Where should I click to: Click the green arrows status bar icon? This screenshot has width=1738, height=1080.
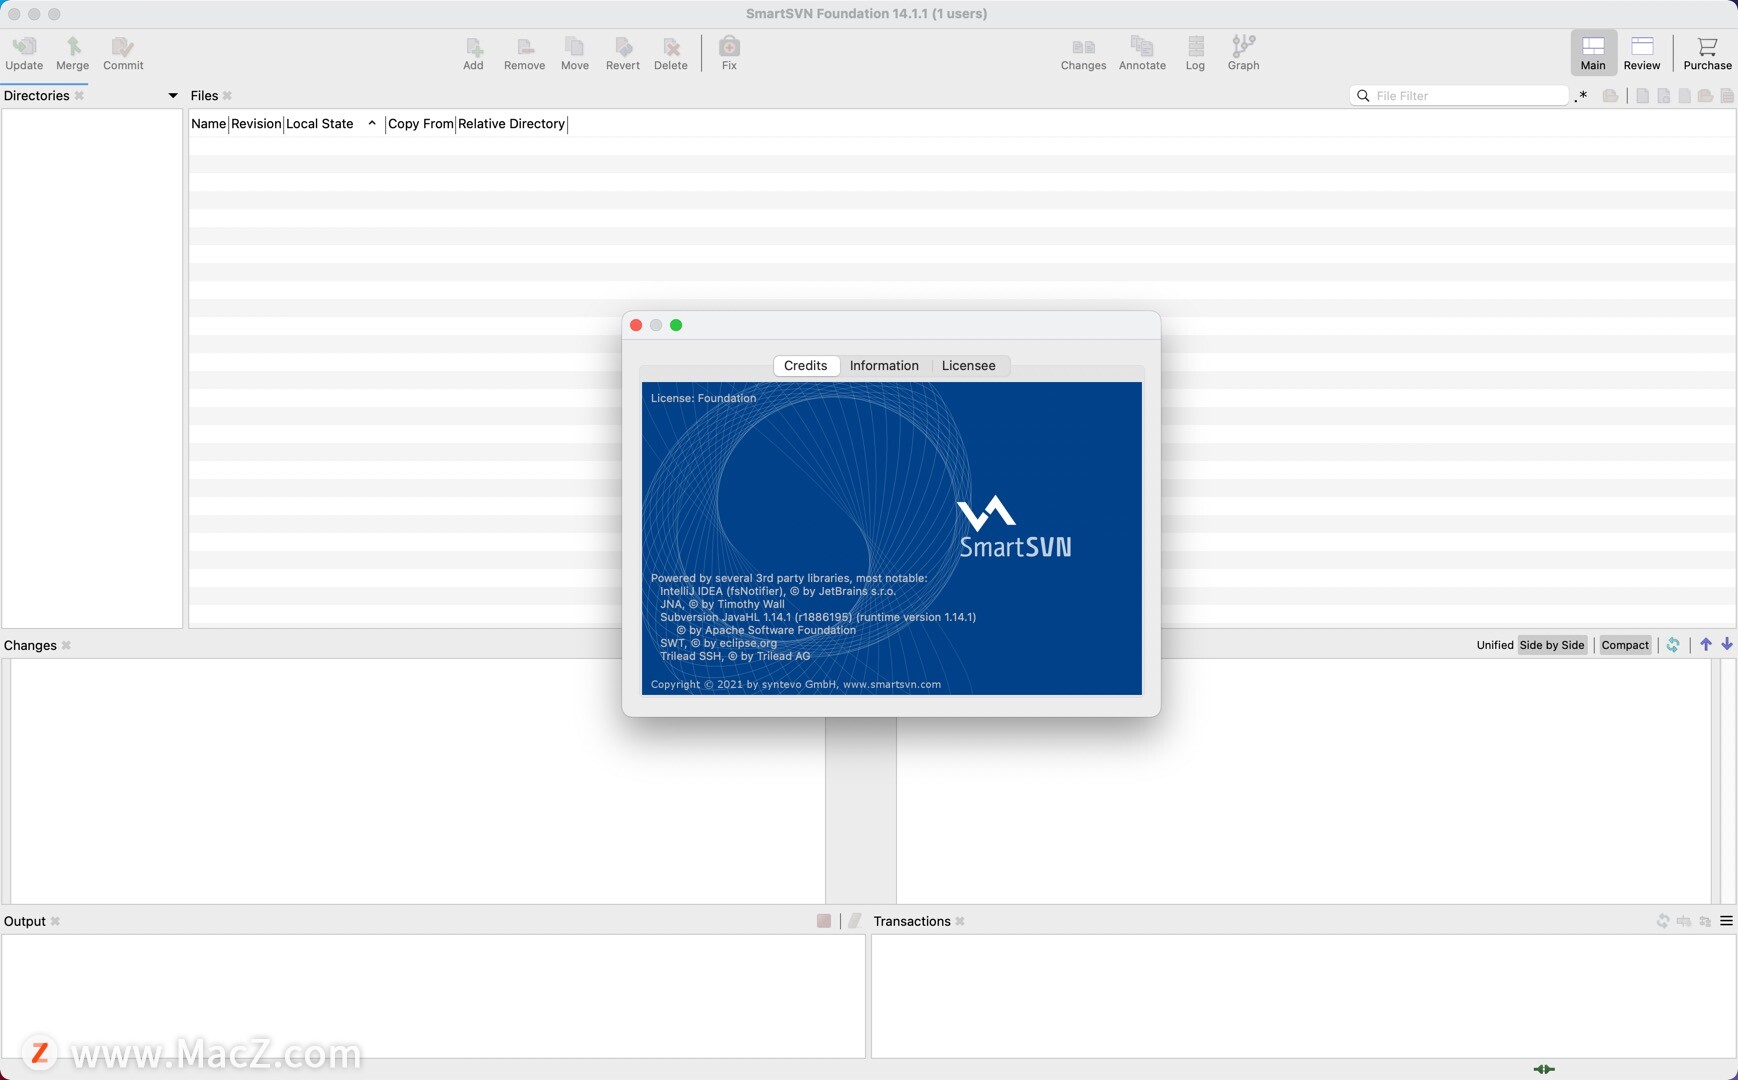click(1544, 1069)
